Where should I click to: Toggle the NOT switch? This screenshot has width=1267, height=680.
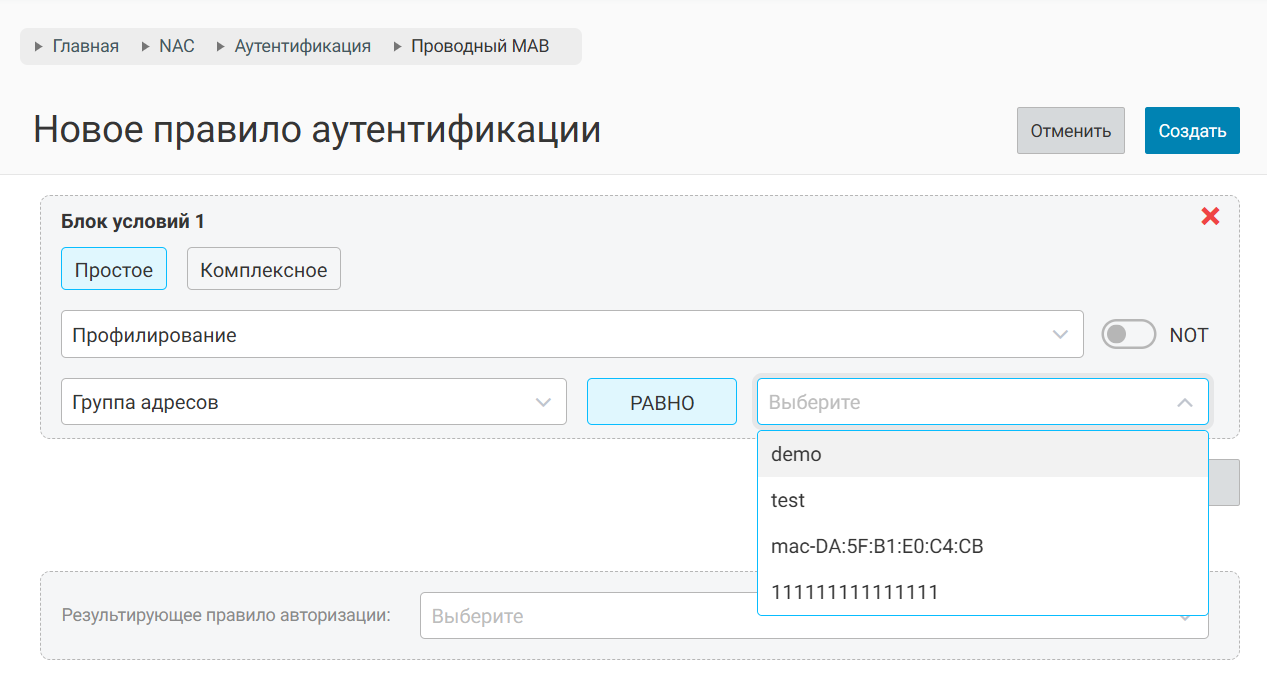click(x=1128, y=335)
